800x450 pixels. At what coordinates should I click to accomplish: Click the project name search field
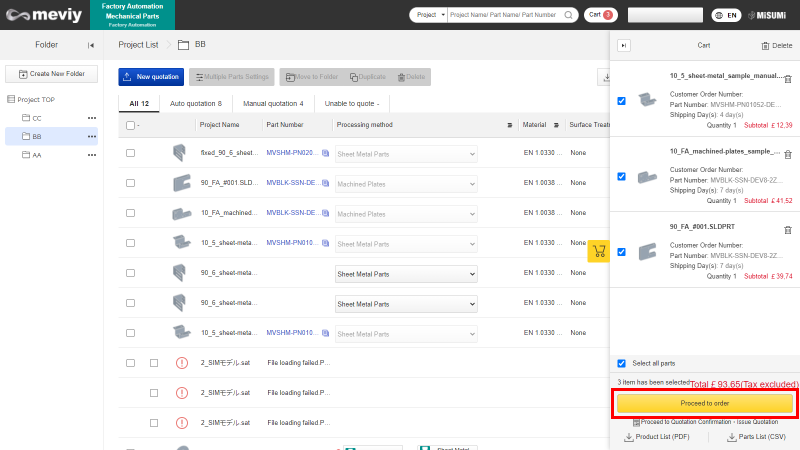click(503, 15)
